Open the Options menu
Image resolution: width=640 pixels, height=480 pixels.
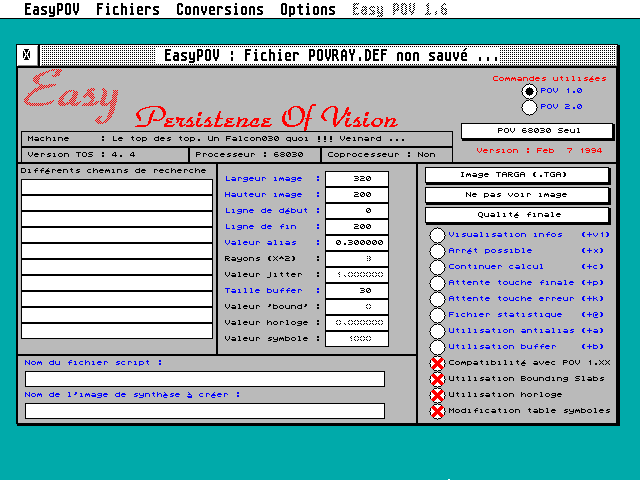[x=308, y=9]
